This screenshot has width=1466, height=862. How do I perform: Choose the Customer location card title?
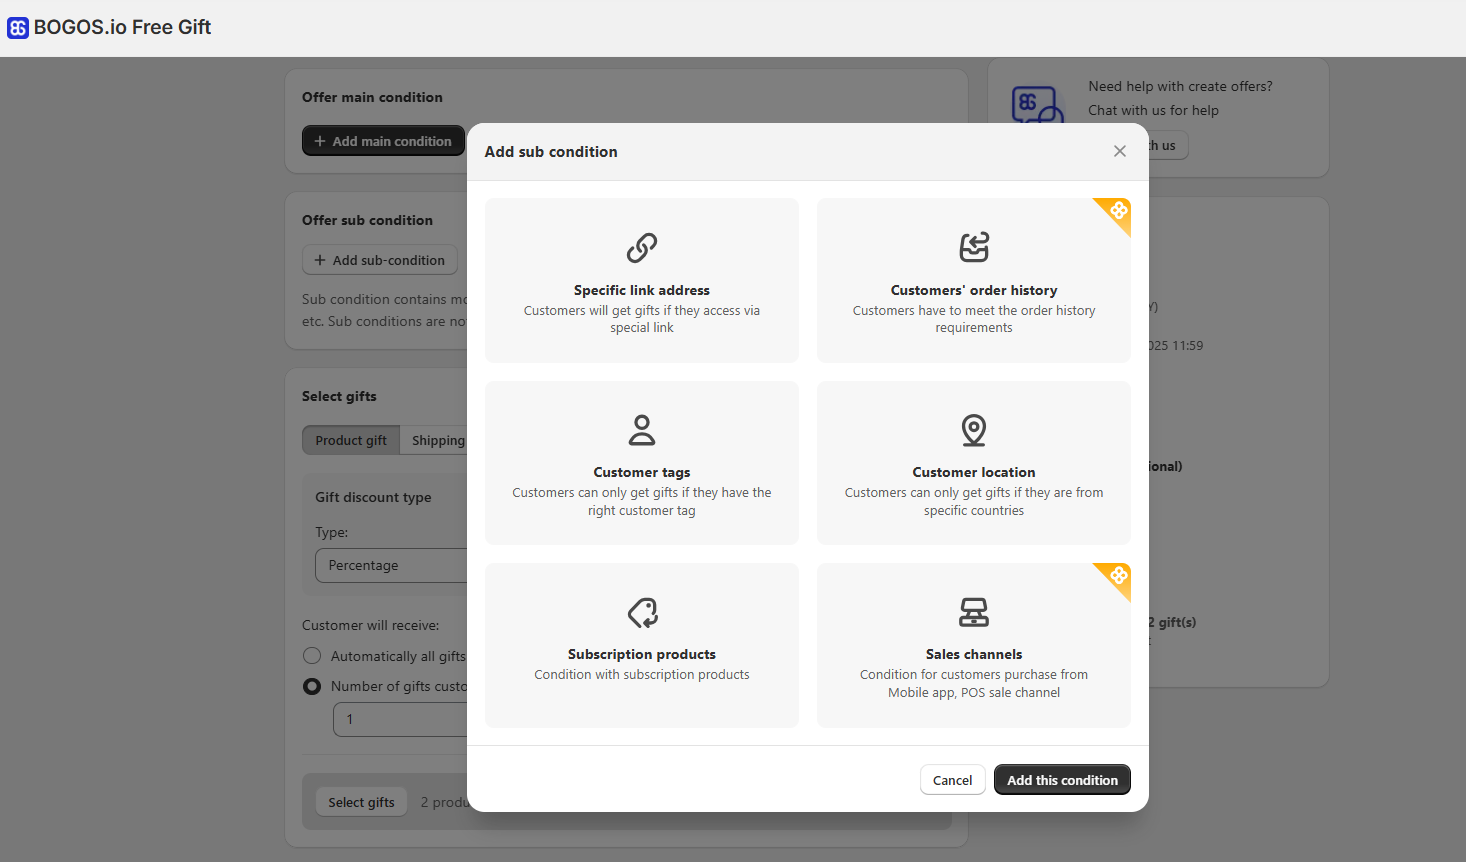974,472
